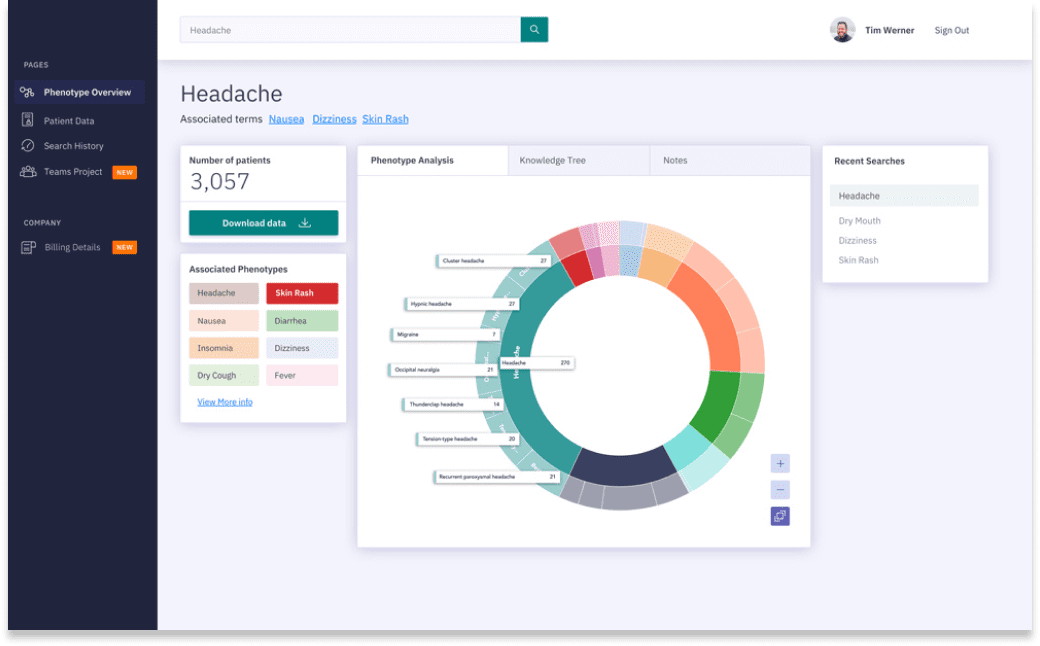Click the chart copy/expand view icon
The image size is (1040, 646).
(780, 516)
